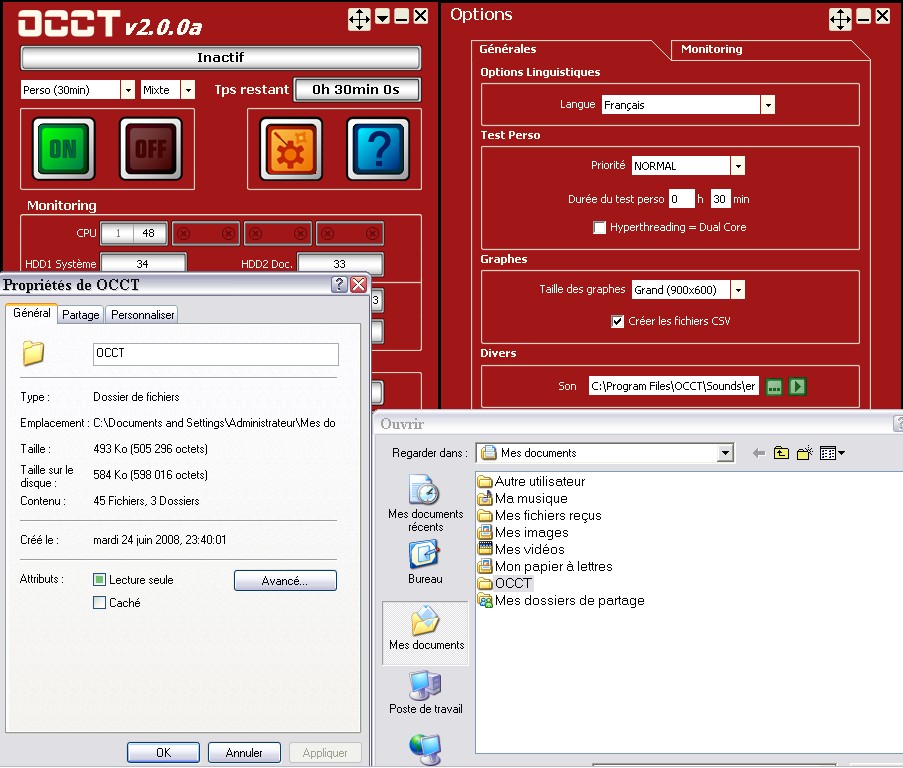Open help with the blue question mark icon
The width and height of the screenshot is (903, 768).
point(378,149)
